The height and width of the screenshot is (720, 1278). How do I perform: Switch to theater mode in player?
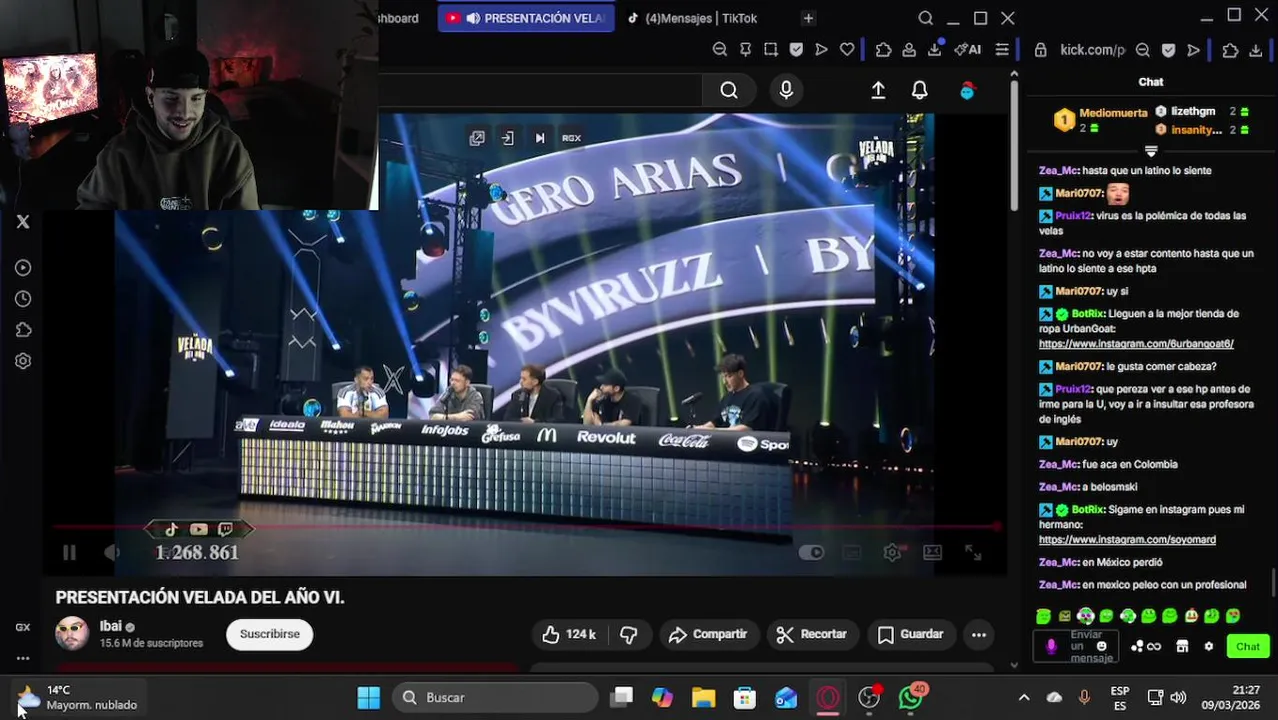pyautogui.click(x=932, y=552)
